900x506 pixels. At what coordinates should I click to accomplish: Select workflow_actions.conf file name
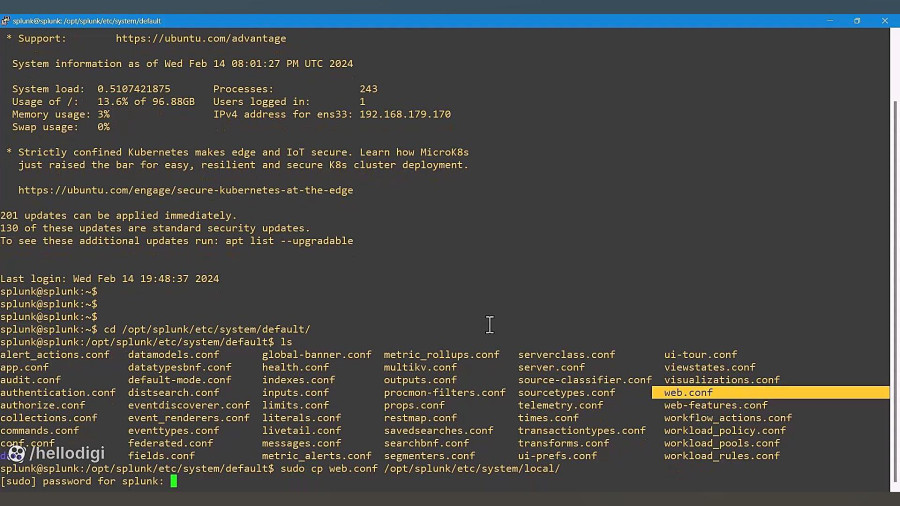point(728,418)
